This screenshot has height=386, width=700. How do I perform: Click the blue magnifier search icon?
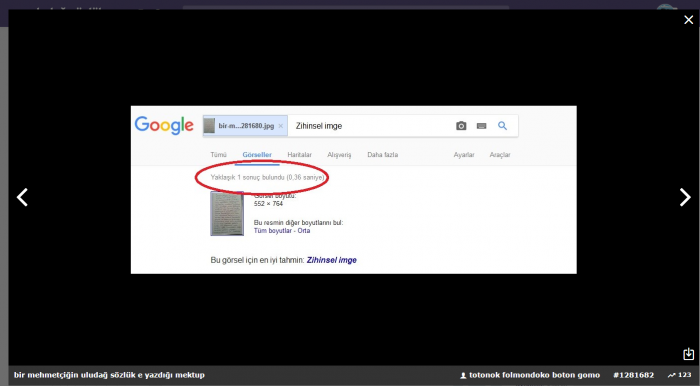502,126
